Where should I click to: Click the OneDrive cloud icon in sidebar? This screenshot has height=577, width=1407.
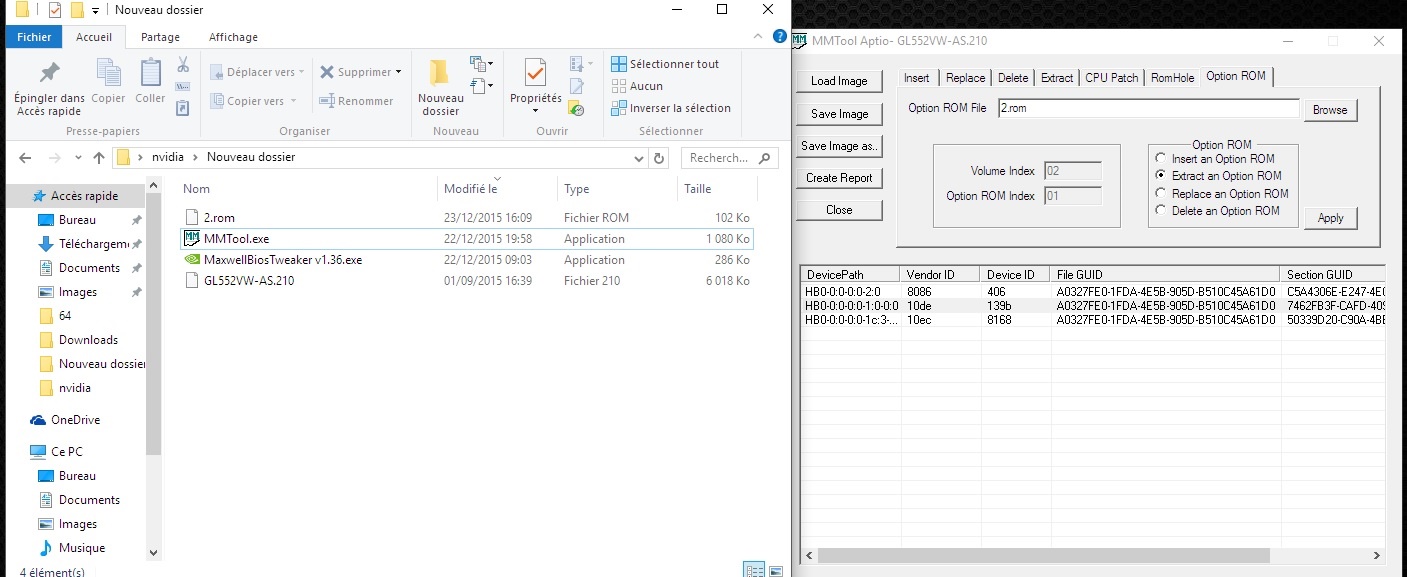coord(38,420)
